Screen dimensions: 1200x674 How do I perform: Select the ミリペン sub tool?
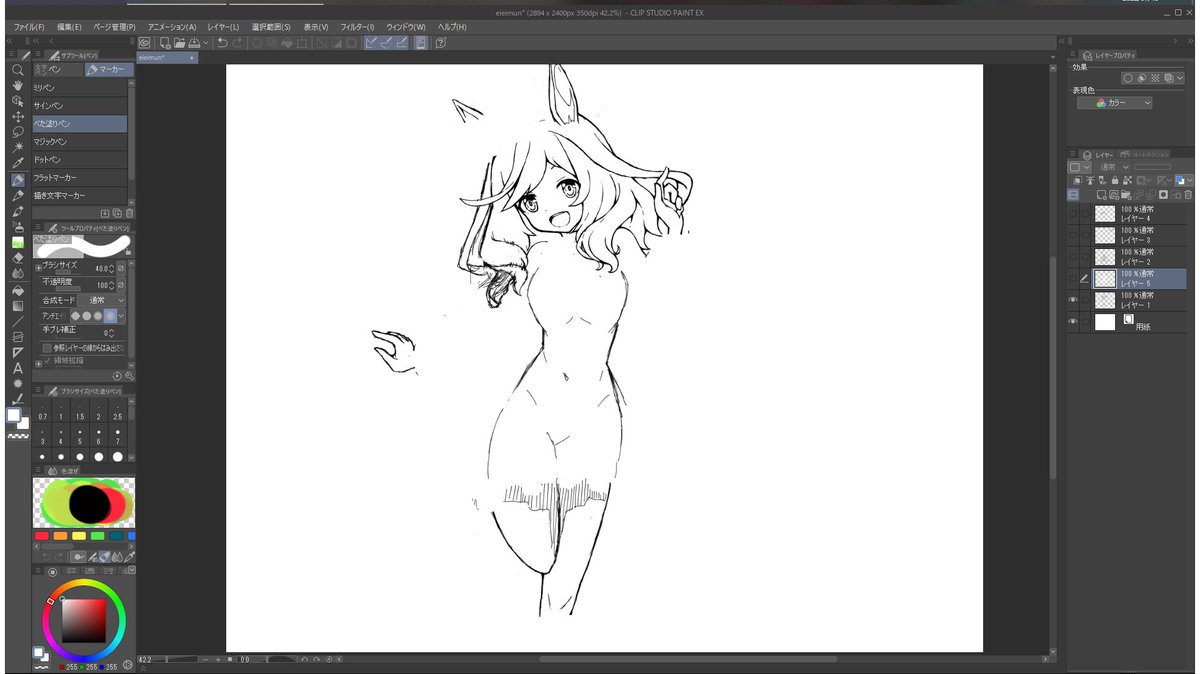pos(80,87)
